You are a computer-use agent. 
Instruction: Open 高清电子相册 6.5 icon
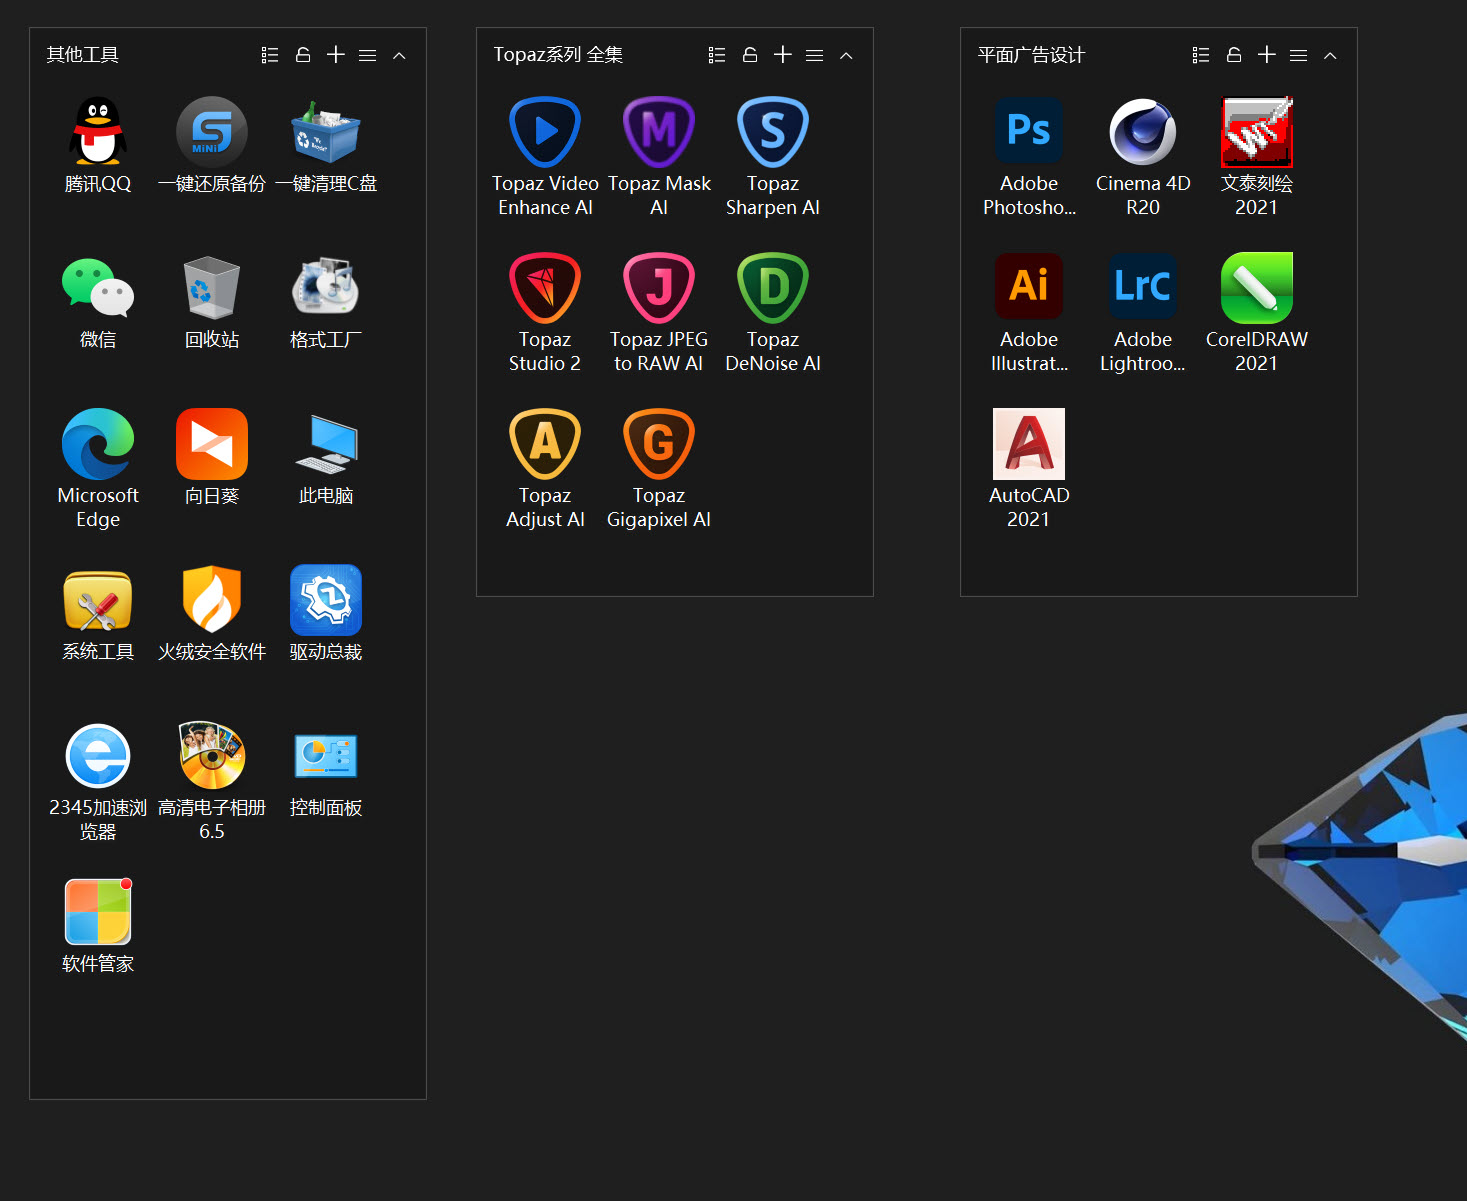(x=212, y=756)
